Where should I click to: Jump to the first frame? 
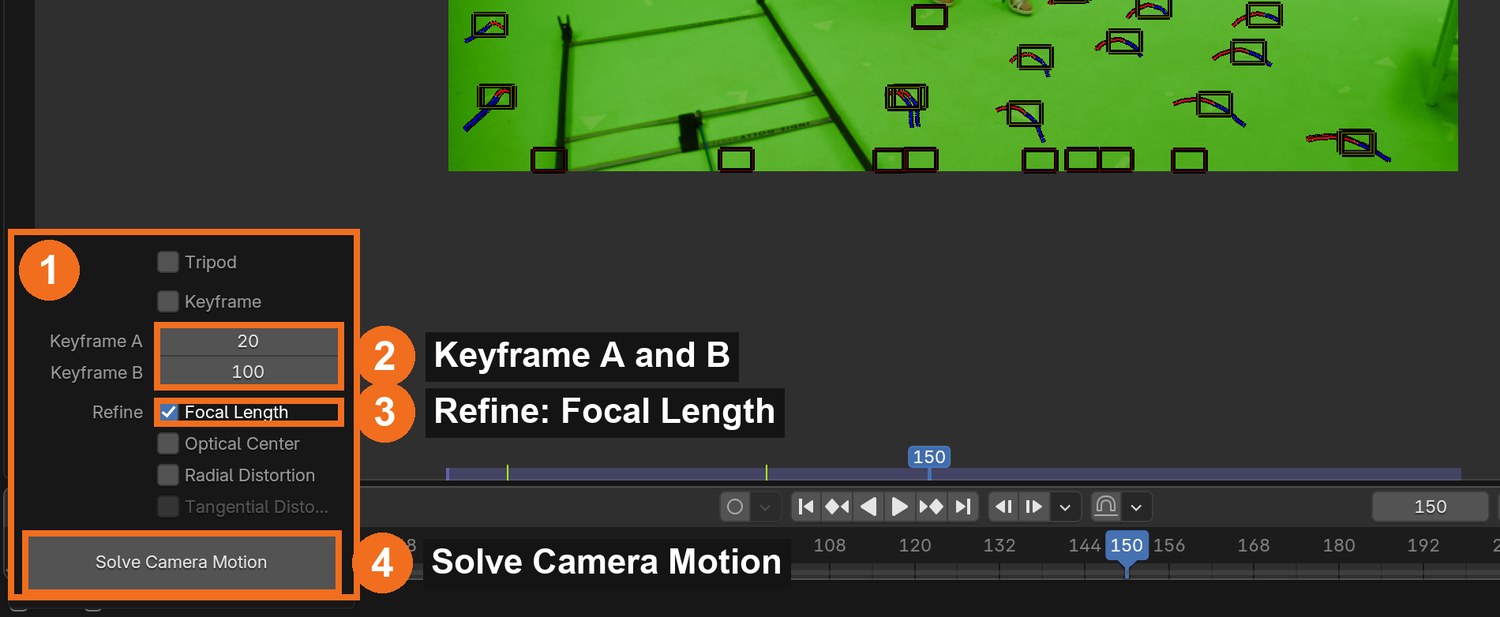click(x=806, y=507)
